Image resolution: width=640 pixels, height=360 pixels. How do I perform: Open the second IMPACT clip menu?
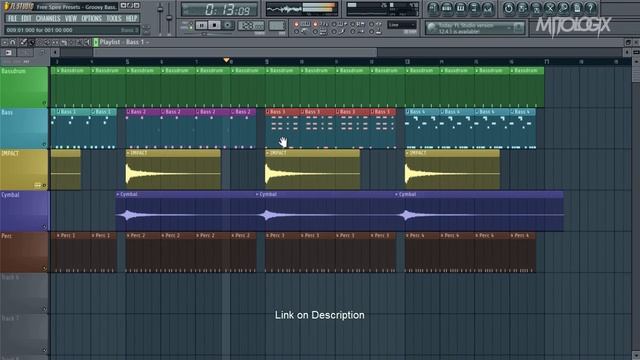(x=128, y=153)
